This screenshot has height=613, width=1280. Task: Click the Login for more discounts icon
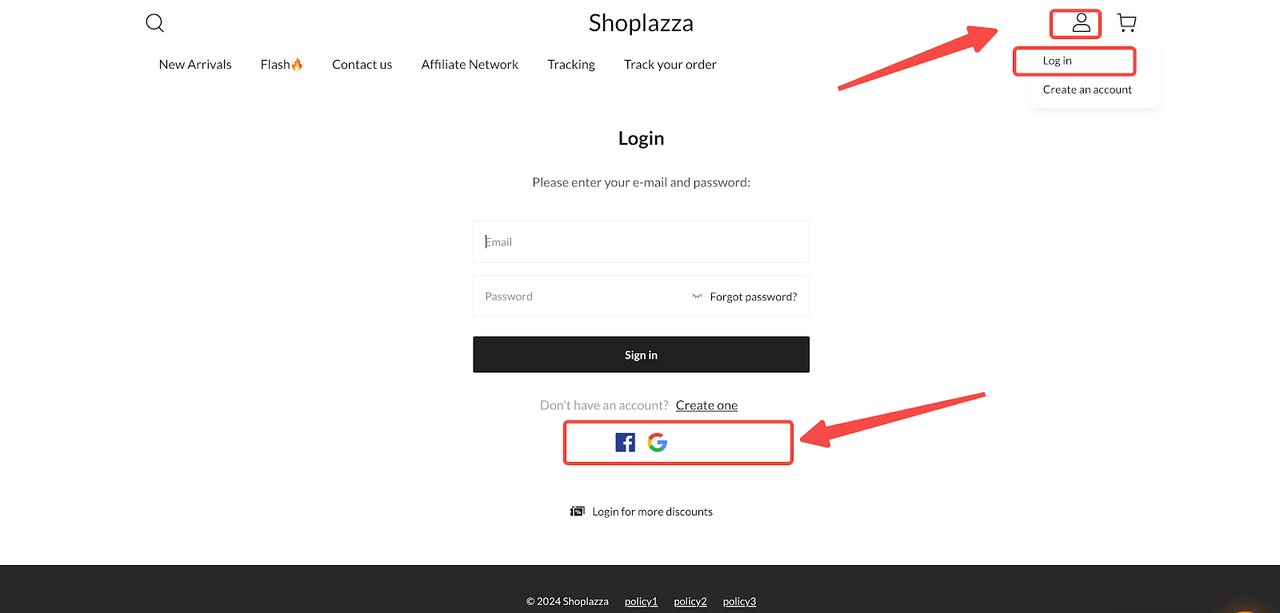coord(577,511)
